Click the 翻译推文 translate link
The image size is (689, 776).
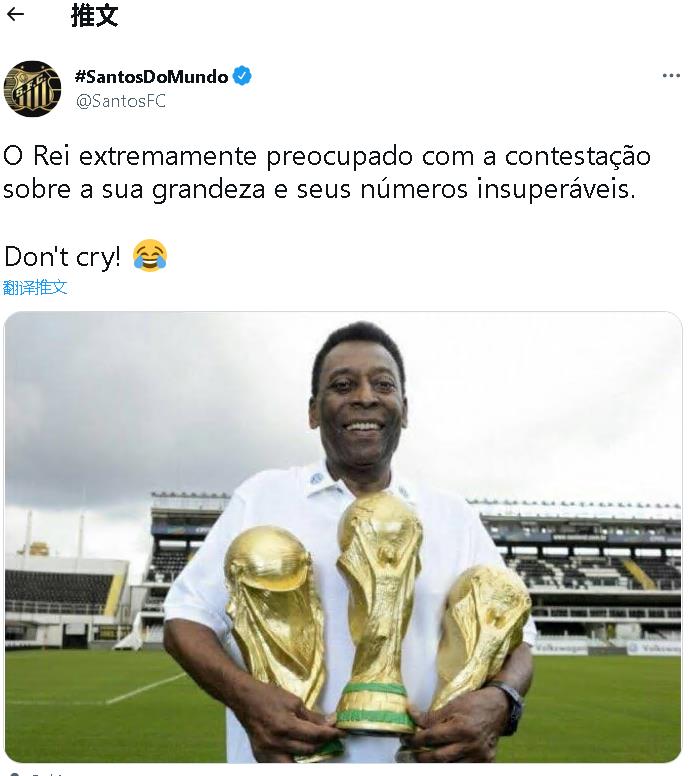(35, 287)
